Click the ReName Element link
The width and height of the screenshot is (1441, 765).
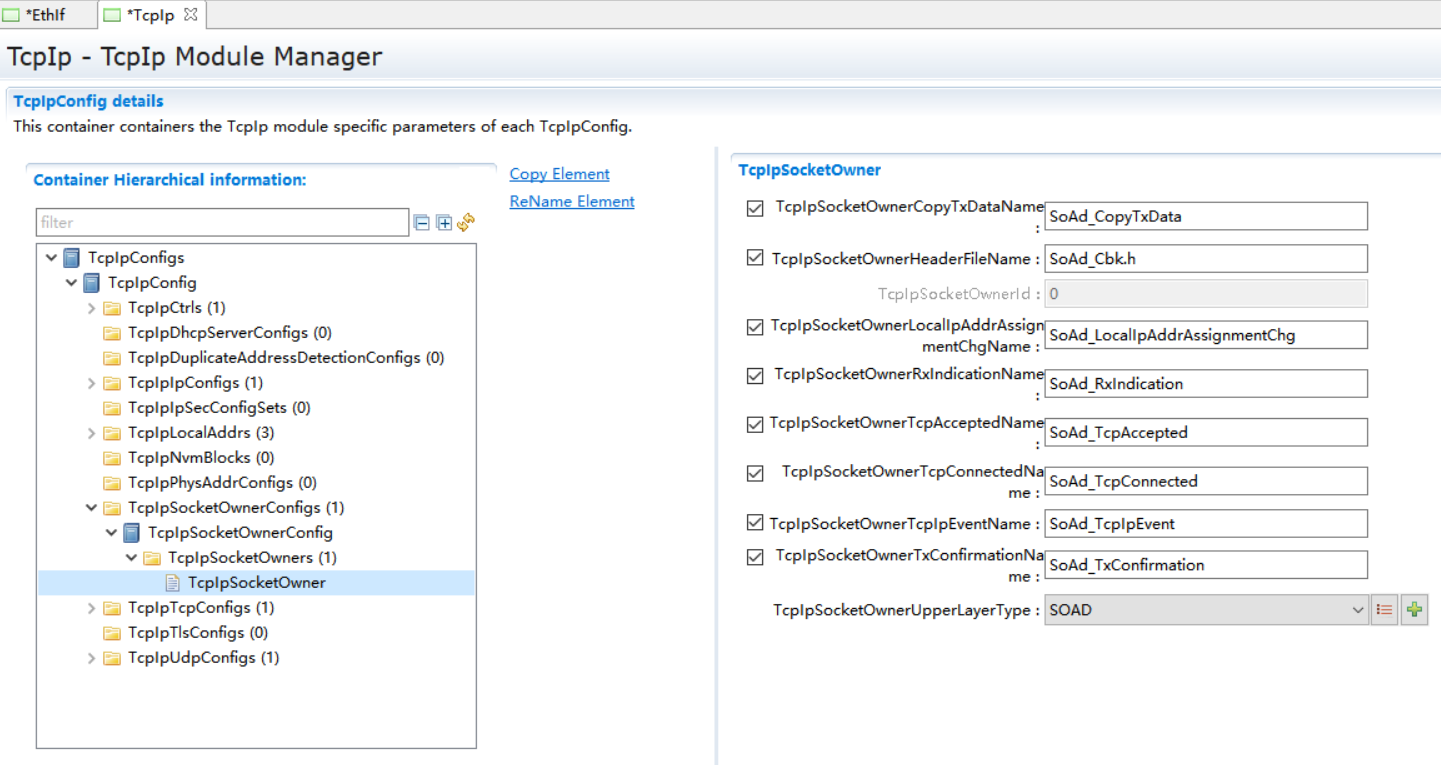tap(571, 201)
